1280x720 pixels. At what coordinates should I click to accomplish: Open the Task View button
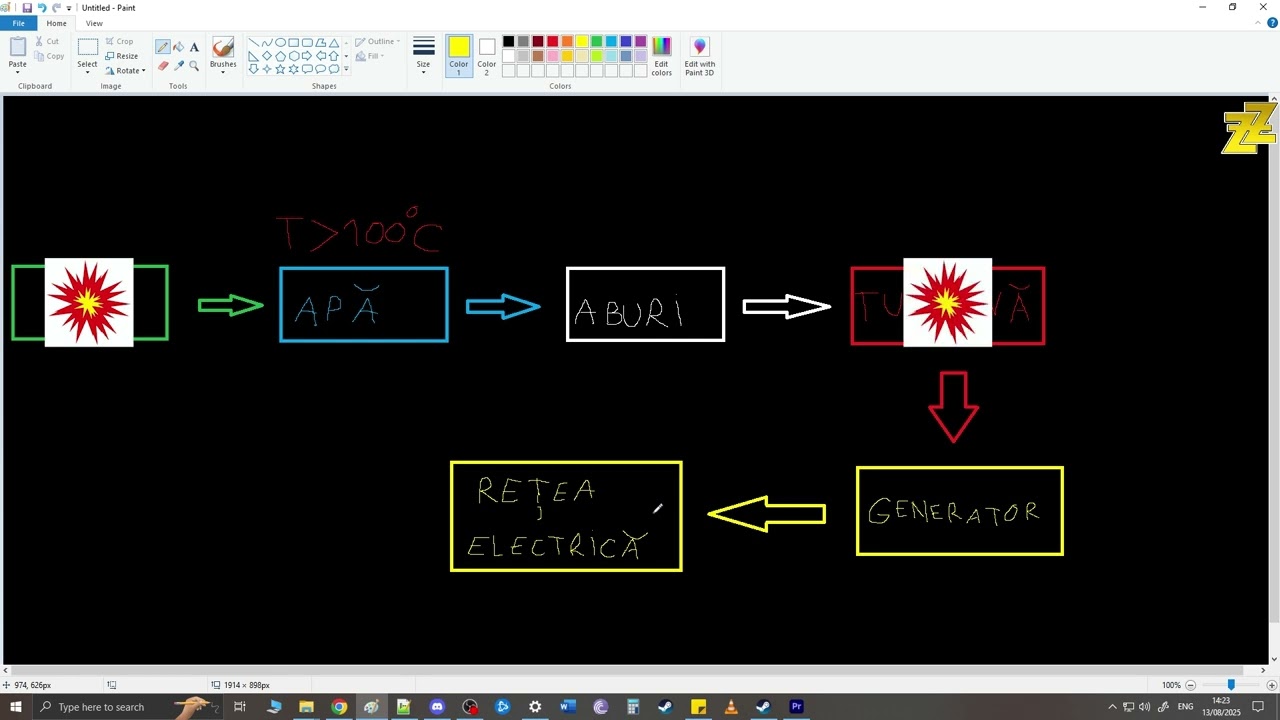tap(240, 707)
